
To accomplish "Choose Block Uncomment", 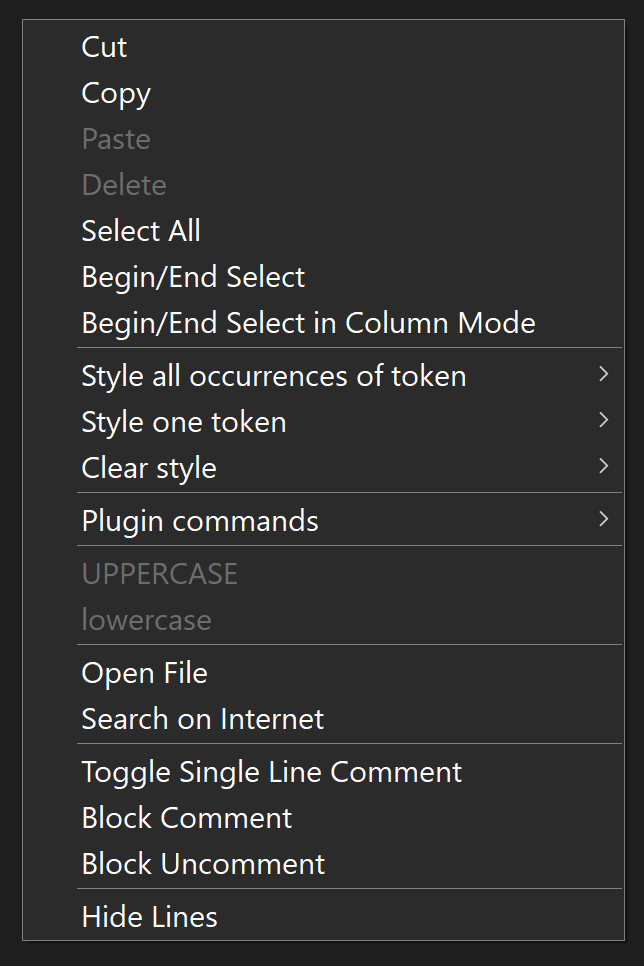I will click(203, 864).
